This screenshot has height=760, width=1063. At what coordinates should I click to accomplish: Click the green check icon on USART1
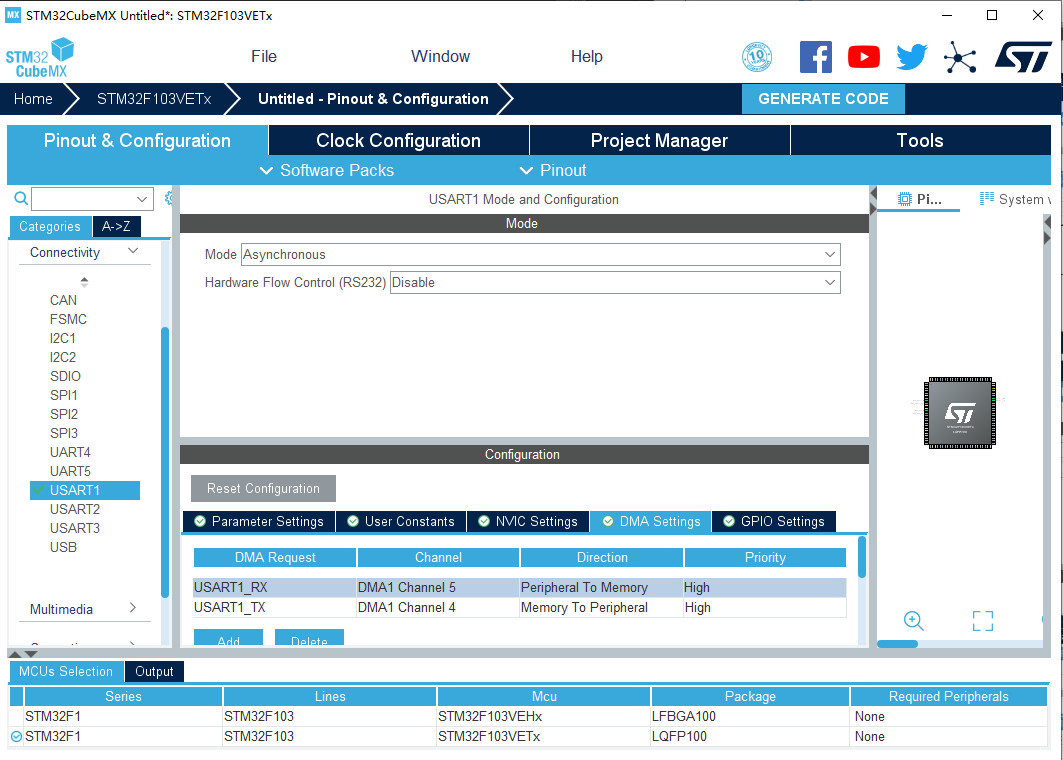[39, 489]
